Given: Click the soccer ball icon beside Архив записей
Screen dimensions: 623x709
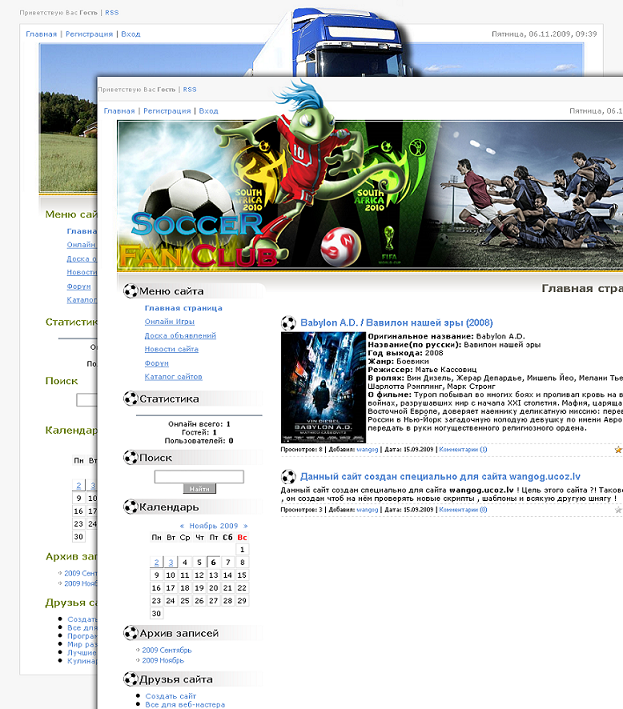Looking at the screenshot, I should pyautogui.click(x=131, y=633).
